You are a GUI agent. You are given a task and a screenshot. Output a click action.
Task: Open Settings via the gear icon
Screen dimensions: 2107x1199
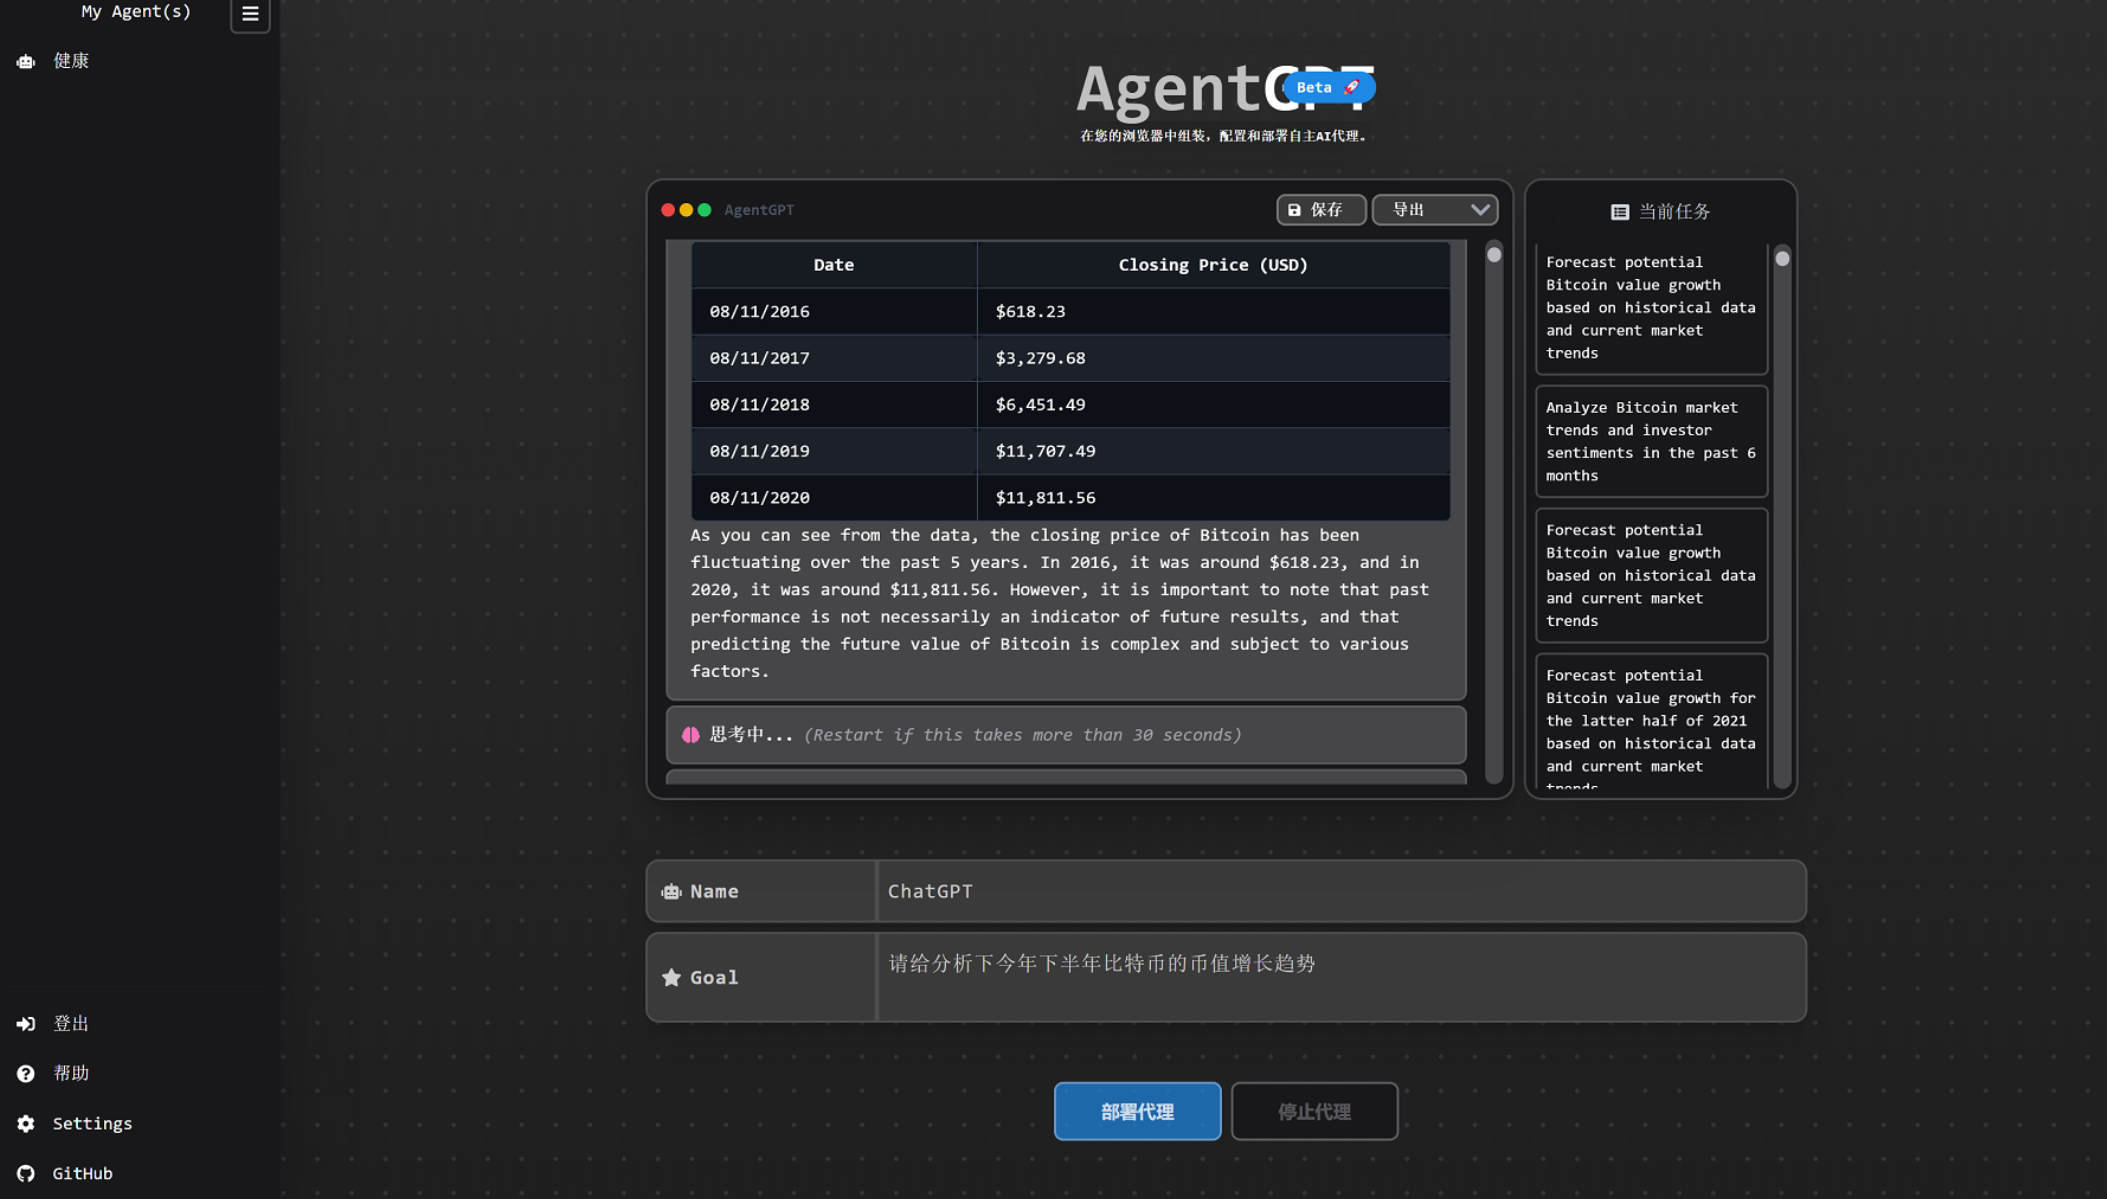[x=25, y=1123]
